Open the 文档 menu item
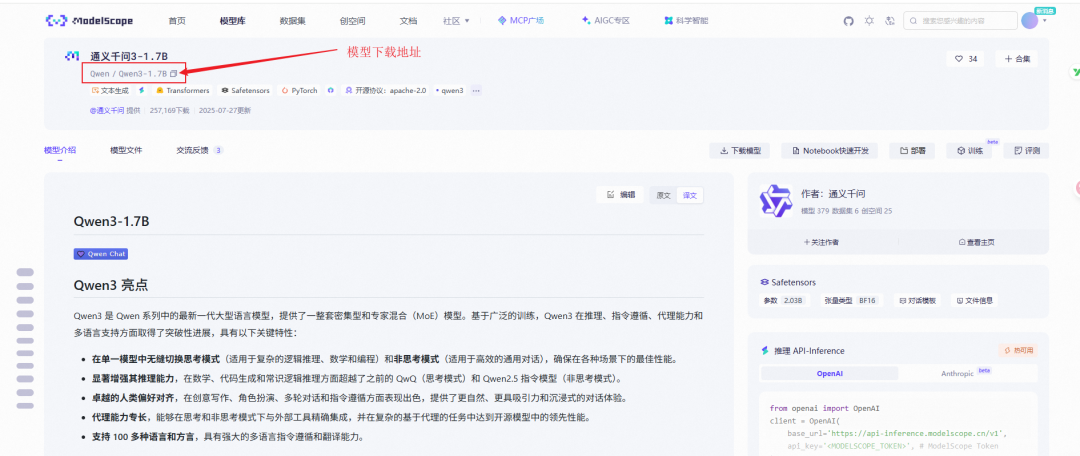 408,21
